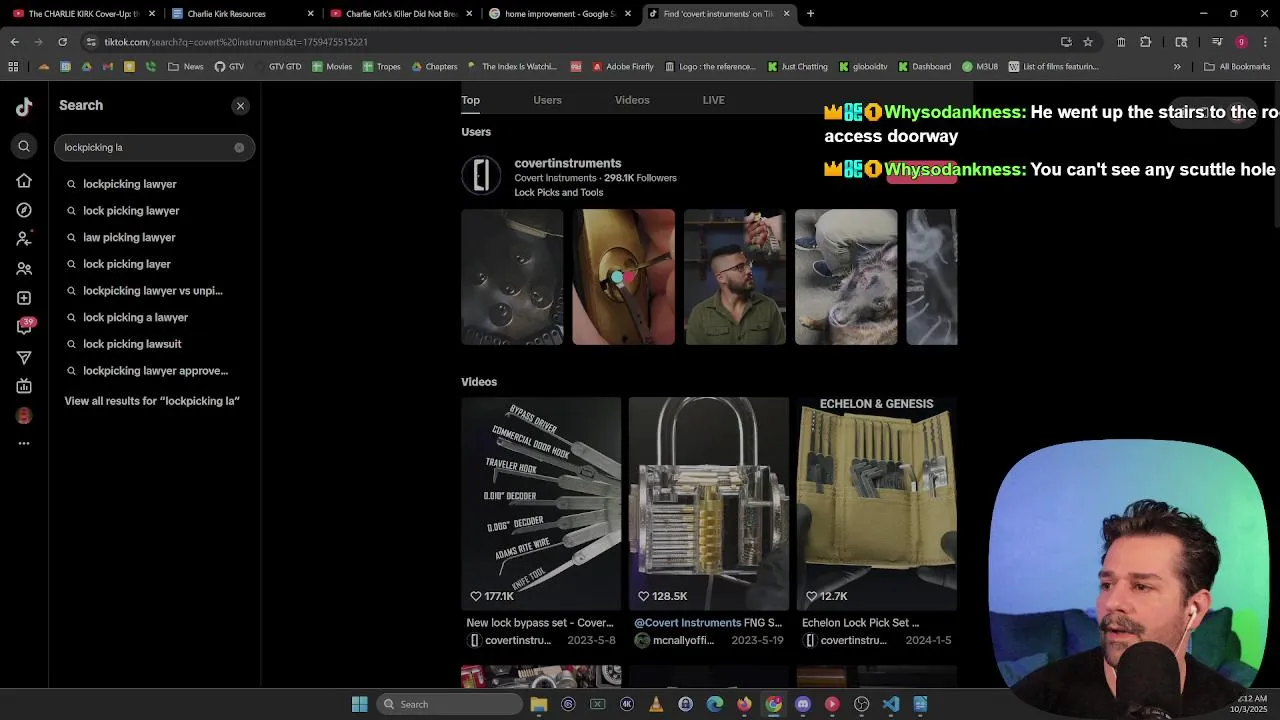Viewport: 1280px width, 720px height.
Task: Open the Following icon in TikTok sidebar
Action: pyautogui.click(x=24, y=239)
